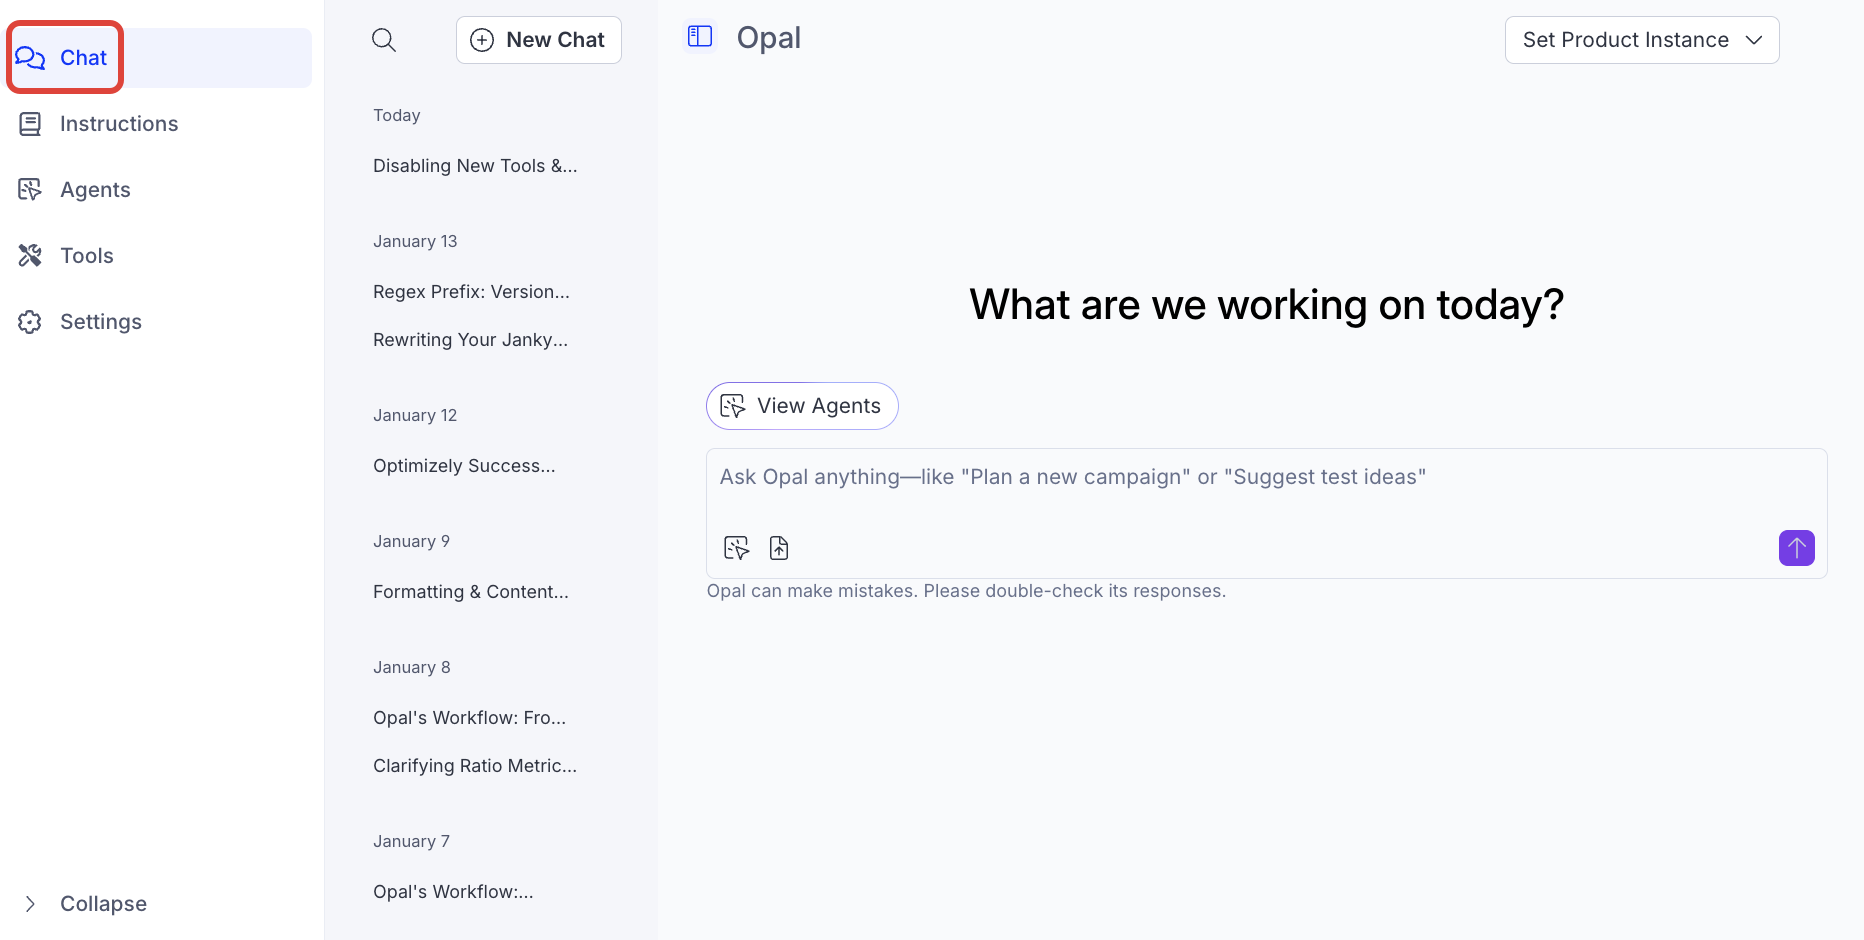The width and height of the screenshot is (1864, 940).
Task: Click the Collapse chevron in the sidebar
Action: tap(30, 904)
